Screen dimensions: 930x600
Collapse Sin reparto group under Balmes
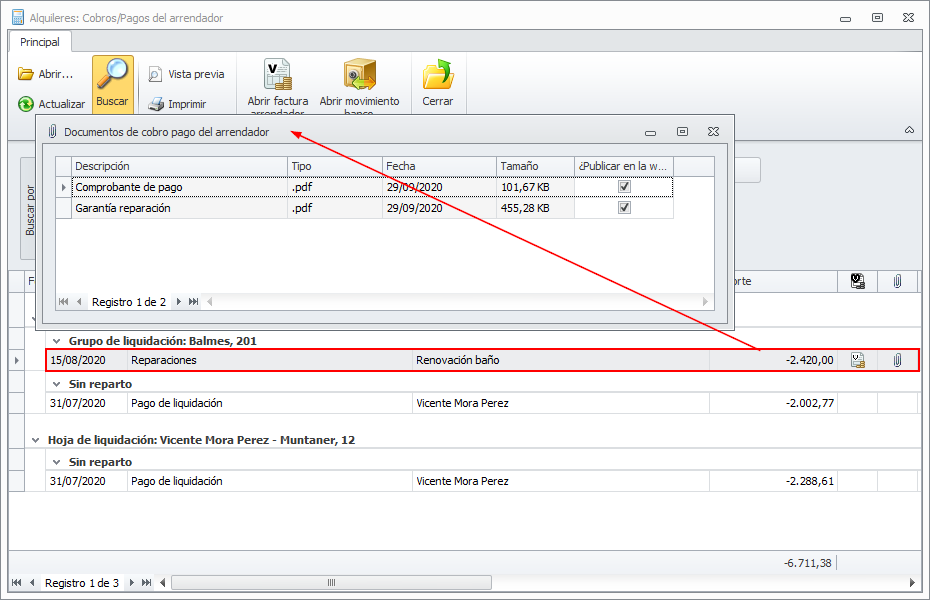point(56,384)
